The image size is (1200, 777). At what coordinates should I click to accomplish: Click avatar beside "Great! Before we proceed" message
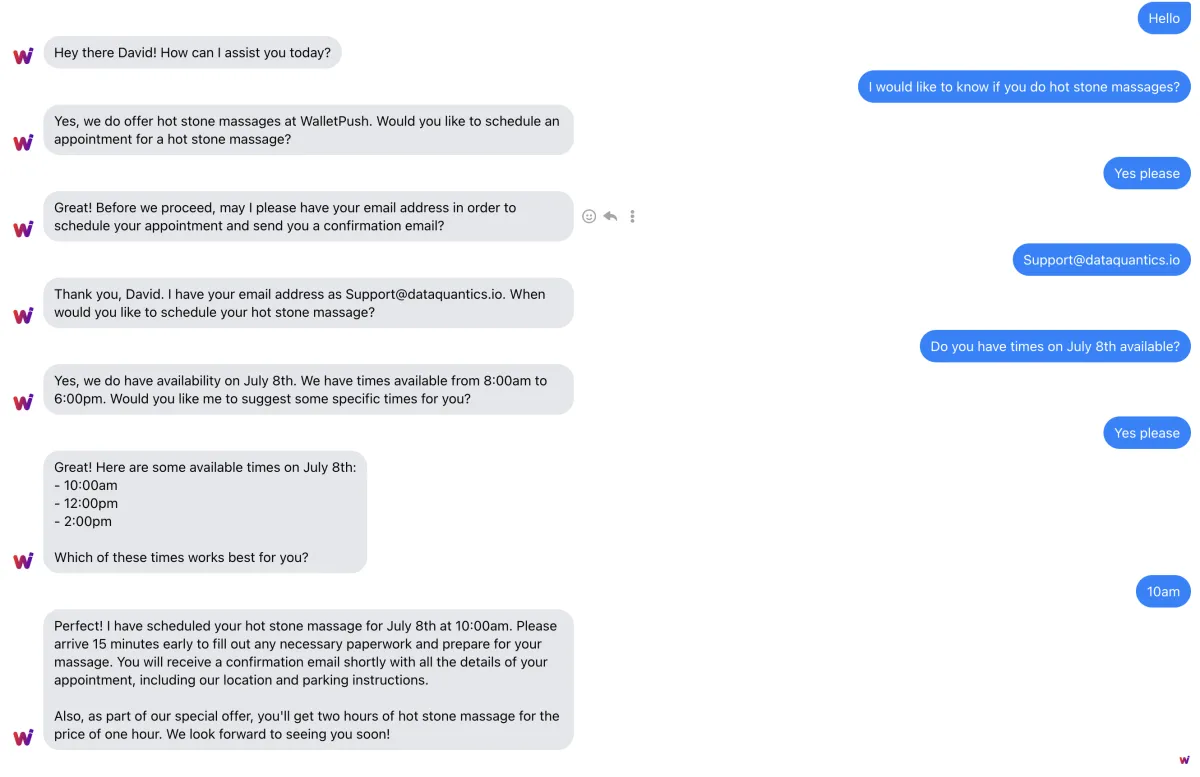point(23,229)
